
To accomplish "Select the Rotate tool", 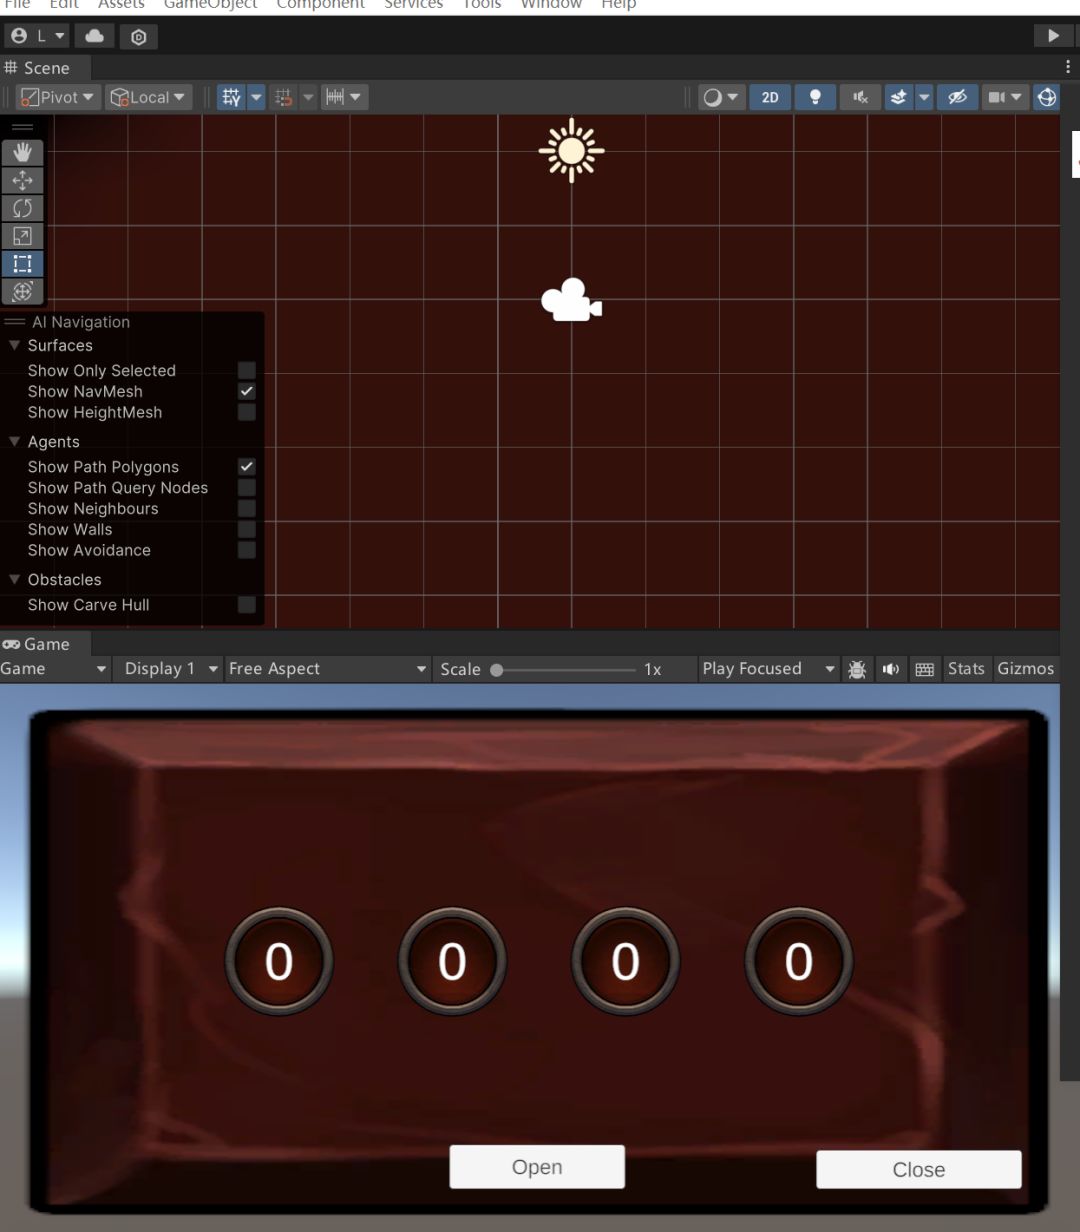I will (23, 208).
